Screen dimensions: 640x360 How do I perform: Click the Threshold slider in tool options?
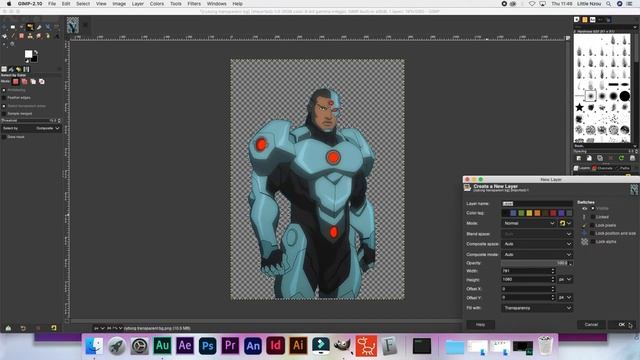click(31, 121)
